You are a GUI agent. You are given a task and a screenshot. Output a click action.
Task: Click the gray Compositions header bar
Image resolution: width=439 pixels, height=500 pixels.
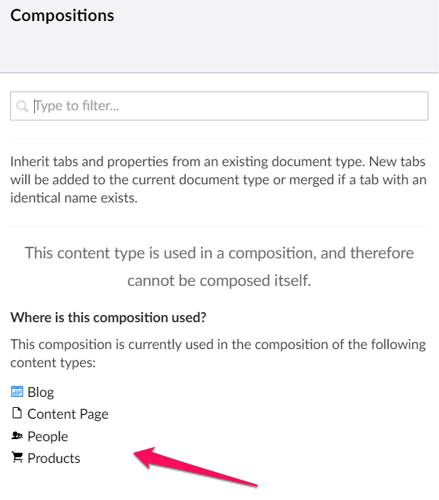pos(219,36)
